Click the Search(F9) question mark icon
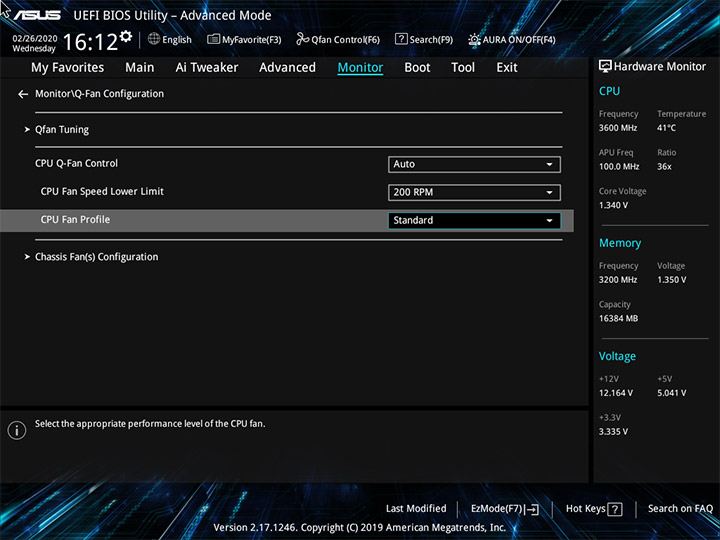The width and height of the screenshot is (720, 540). click(x=401, y=39)
